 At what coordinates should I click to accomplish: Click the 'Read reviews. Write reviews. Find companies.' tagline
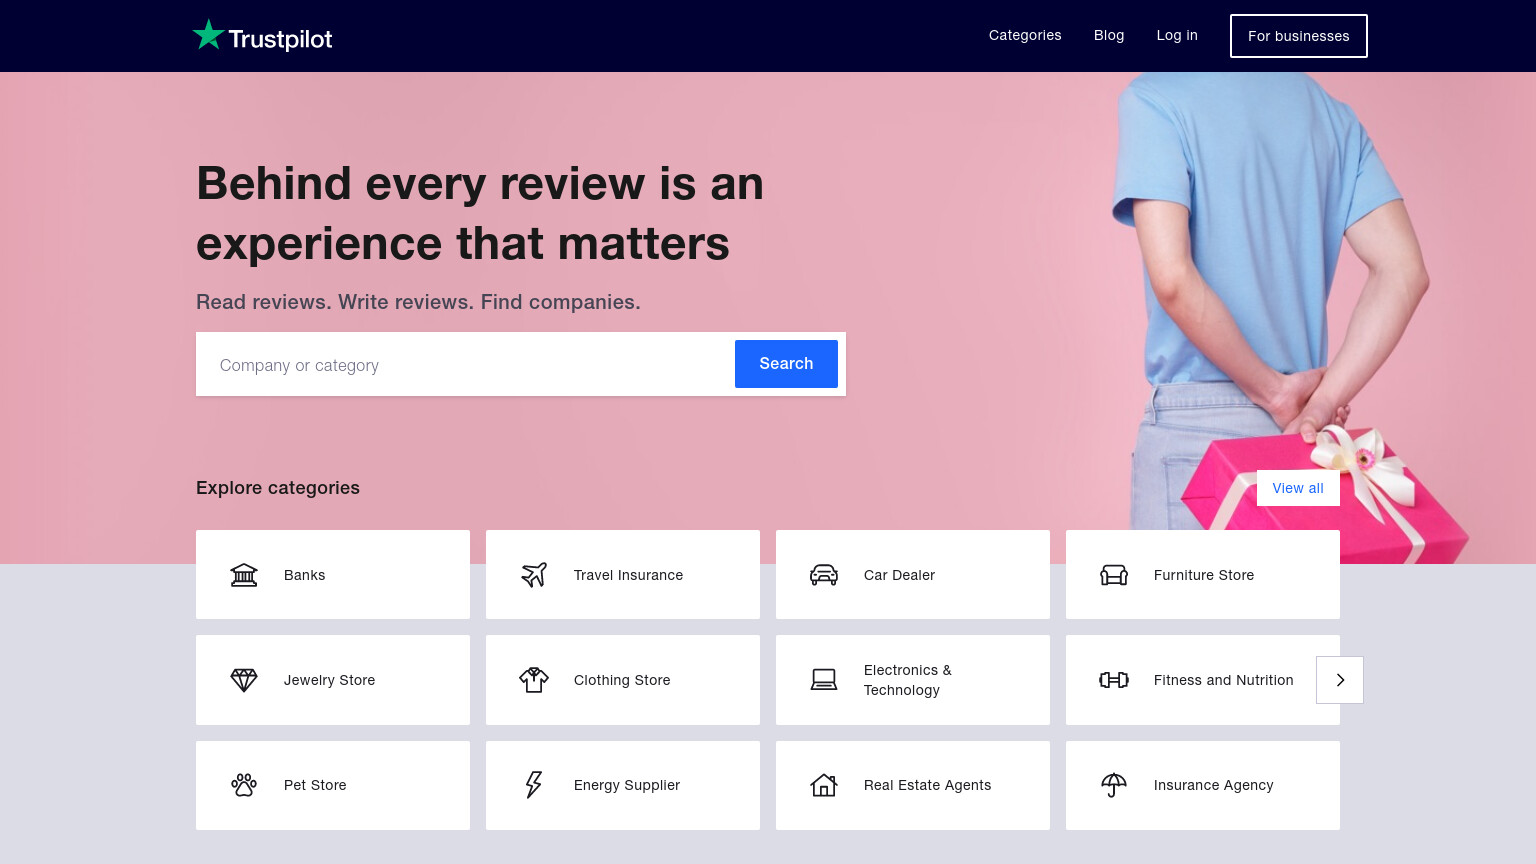pyautogui.click(x=418, y=302)
